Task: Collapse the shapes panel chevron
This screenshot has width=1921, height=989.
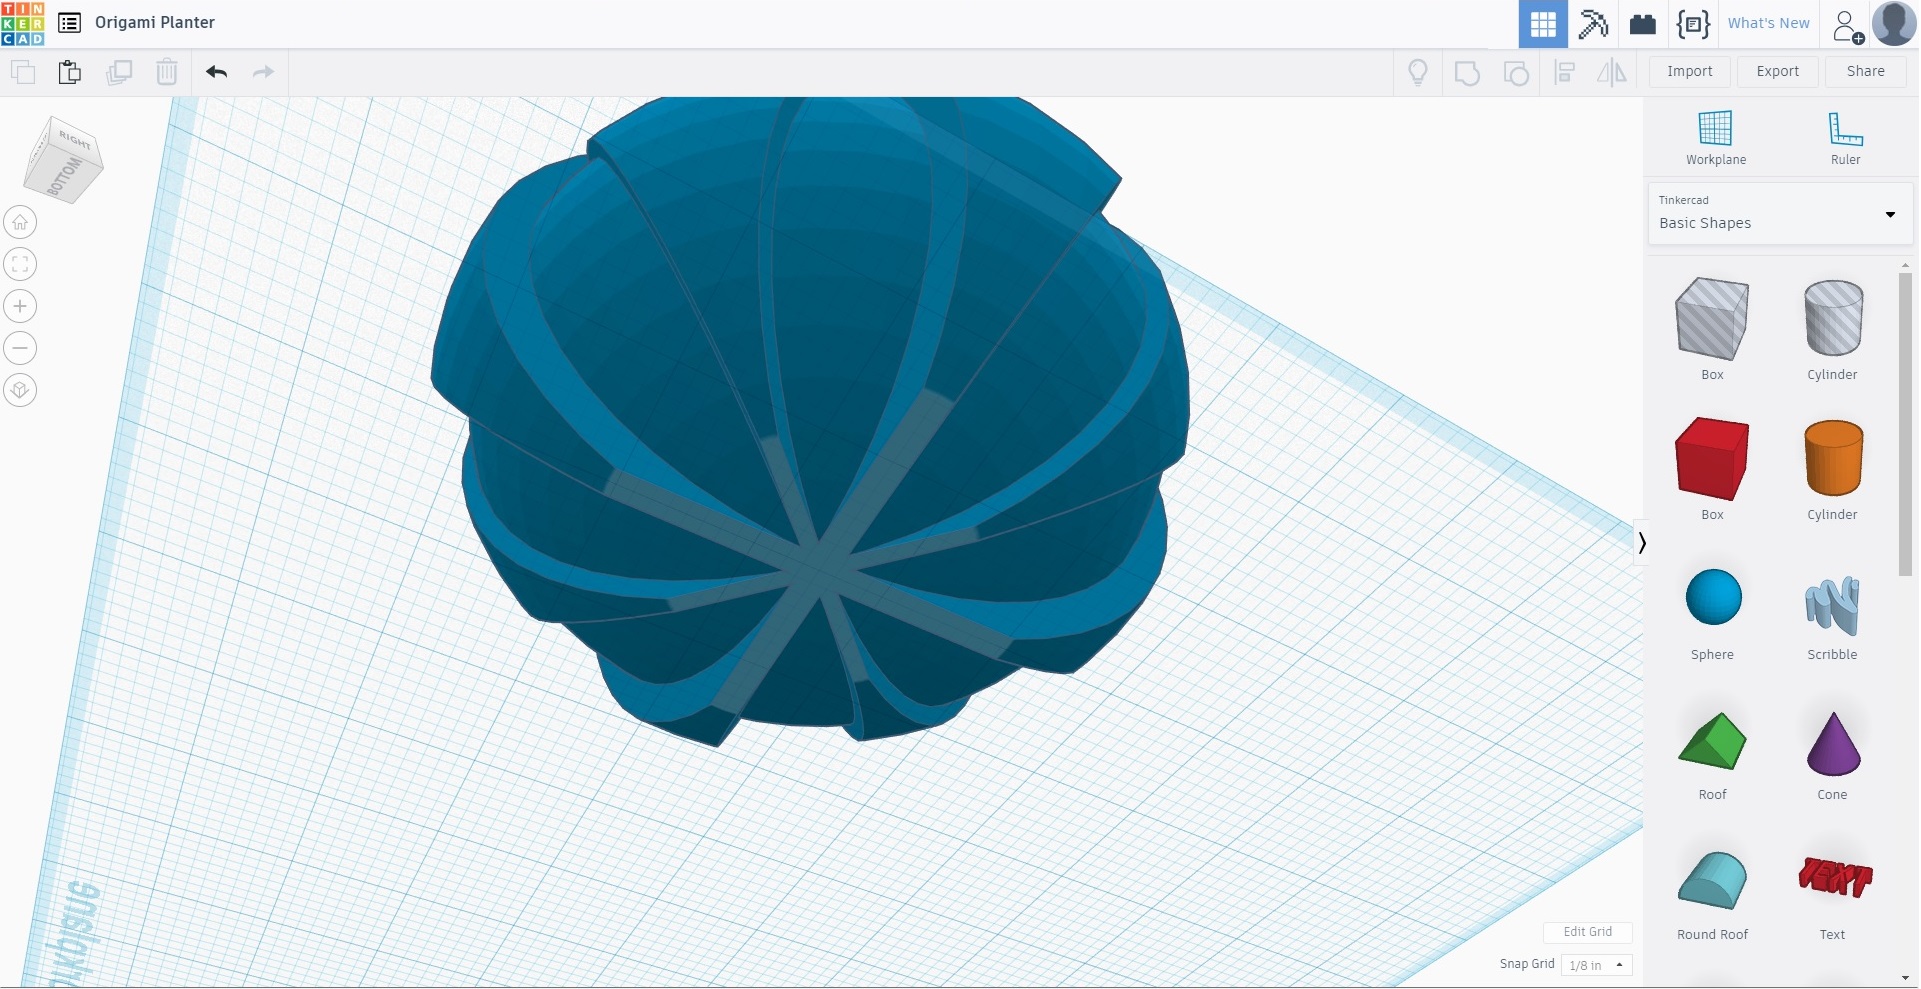Action: tap(1641, 543)
